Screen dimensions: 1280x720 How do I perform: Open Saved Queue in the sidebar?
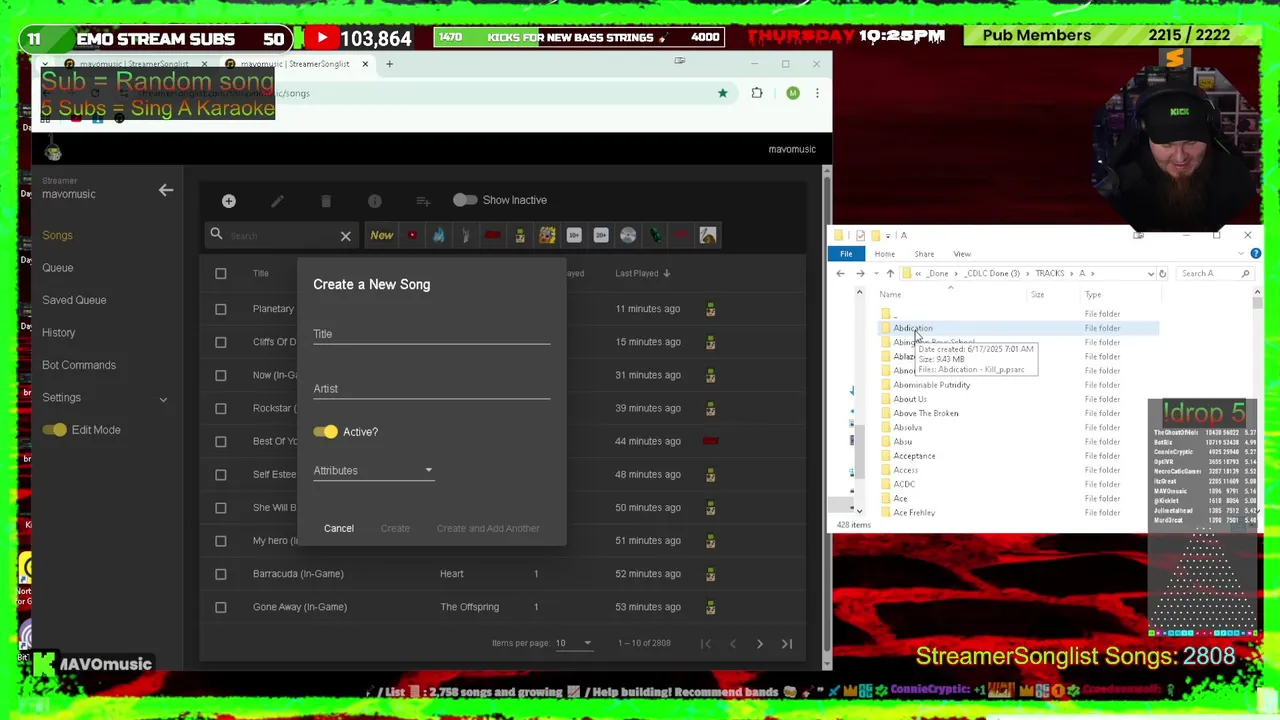point(74,300)
